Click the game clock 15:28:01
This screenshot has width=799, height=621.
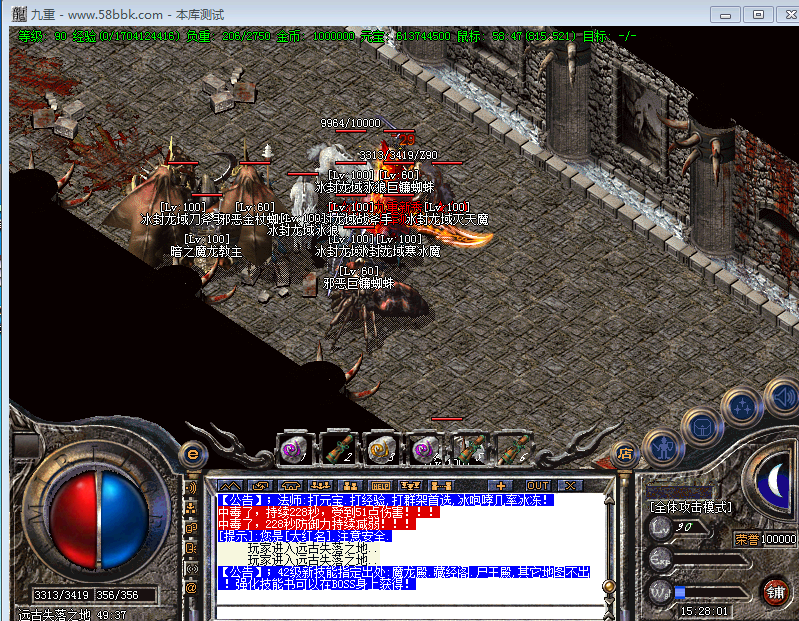click(704, 611)
